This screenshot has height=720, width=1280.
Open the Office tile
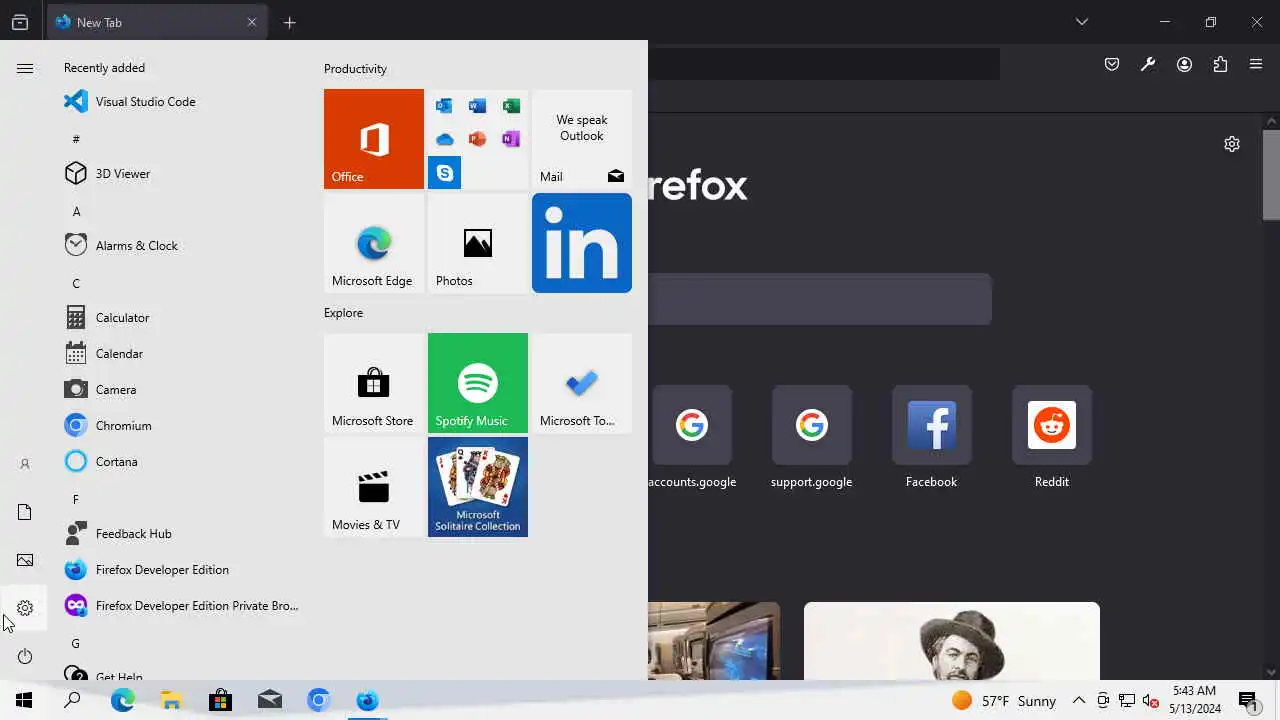(x=374, y=139)
